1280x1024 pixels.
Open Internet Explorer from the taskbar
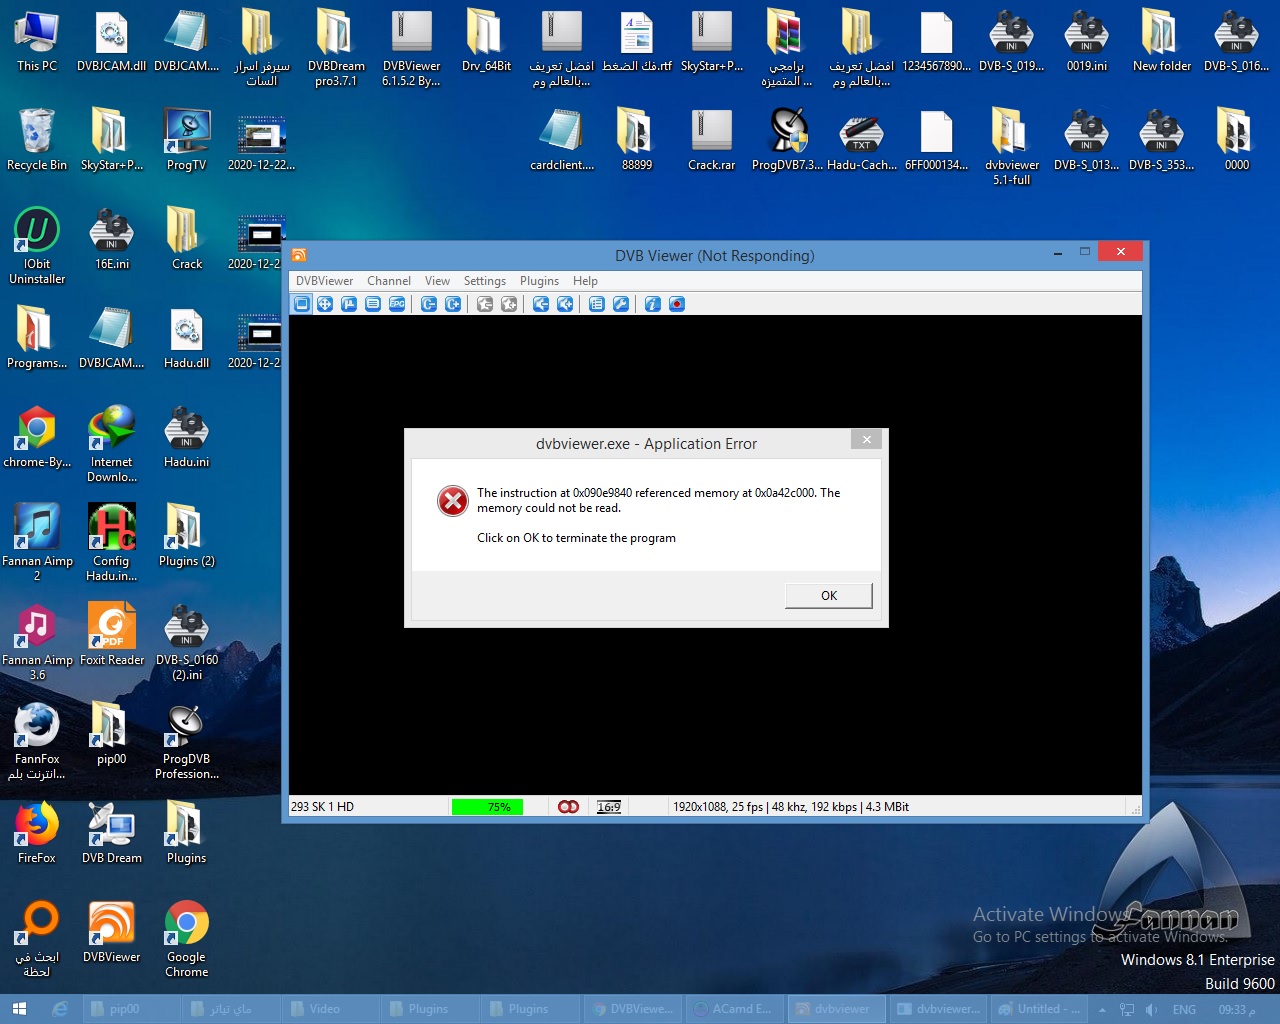[x=60, y=1009]
